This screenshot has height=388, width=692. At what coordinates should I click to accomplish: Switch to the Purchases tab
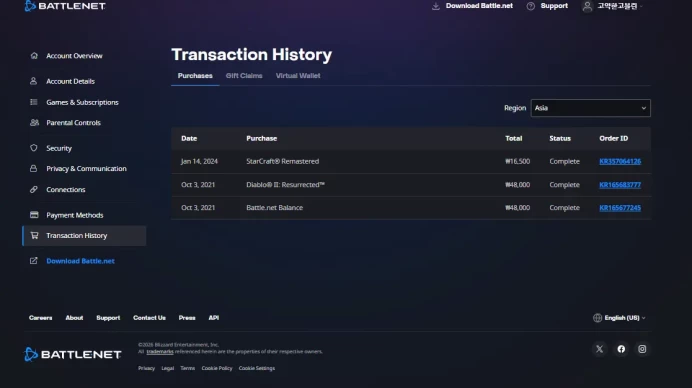[x=195, y=76]
